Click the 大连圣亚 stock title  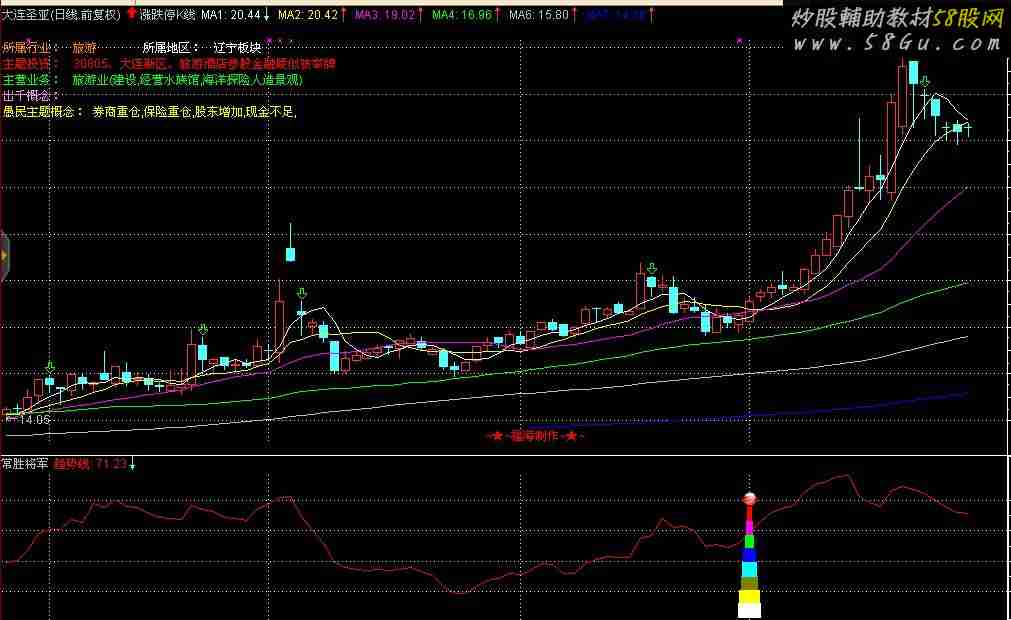pyautogui.click(x=26, y=15)
